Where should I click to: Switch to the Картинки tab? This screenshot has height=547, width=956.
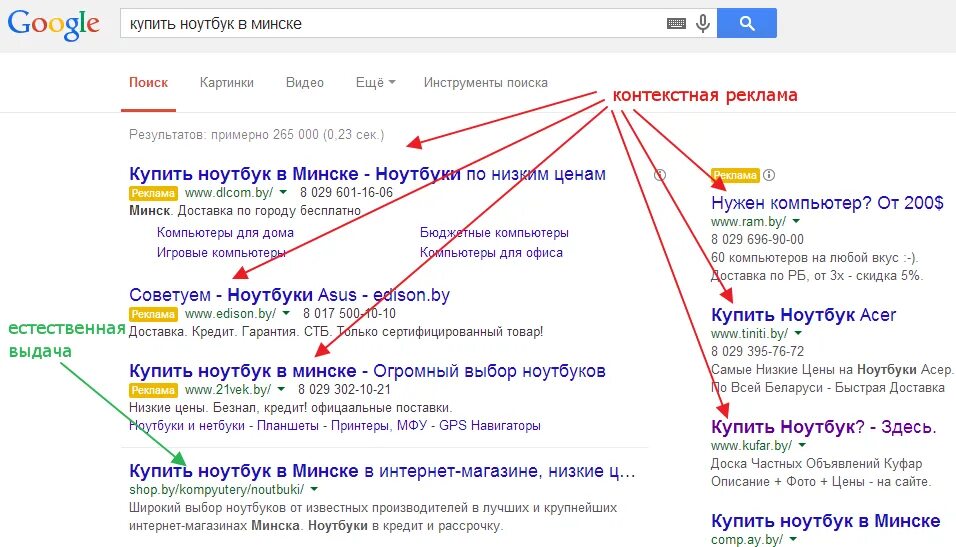pyautogui.click(x=227, y=82)
